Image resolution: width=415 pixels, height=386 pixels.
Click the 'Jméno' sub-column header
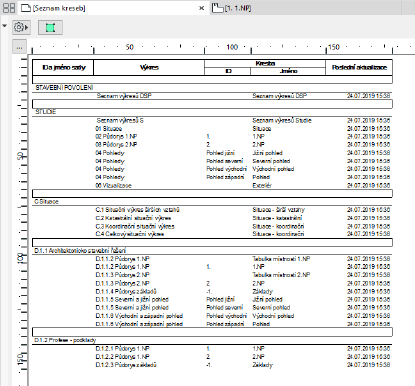pyautogui.click(x=288, y=71)
